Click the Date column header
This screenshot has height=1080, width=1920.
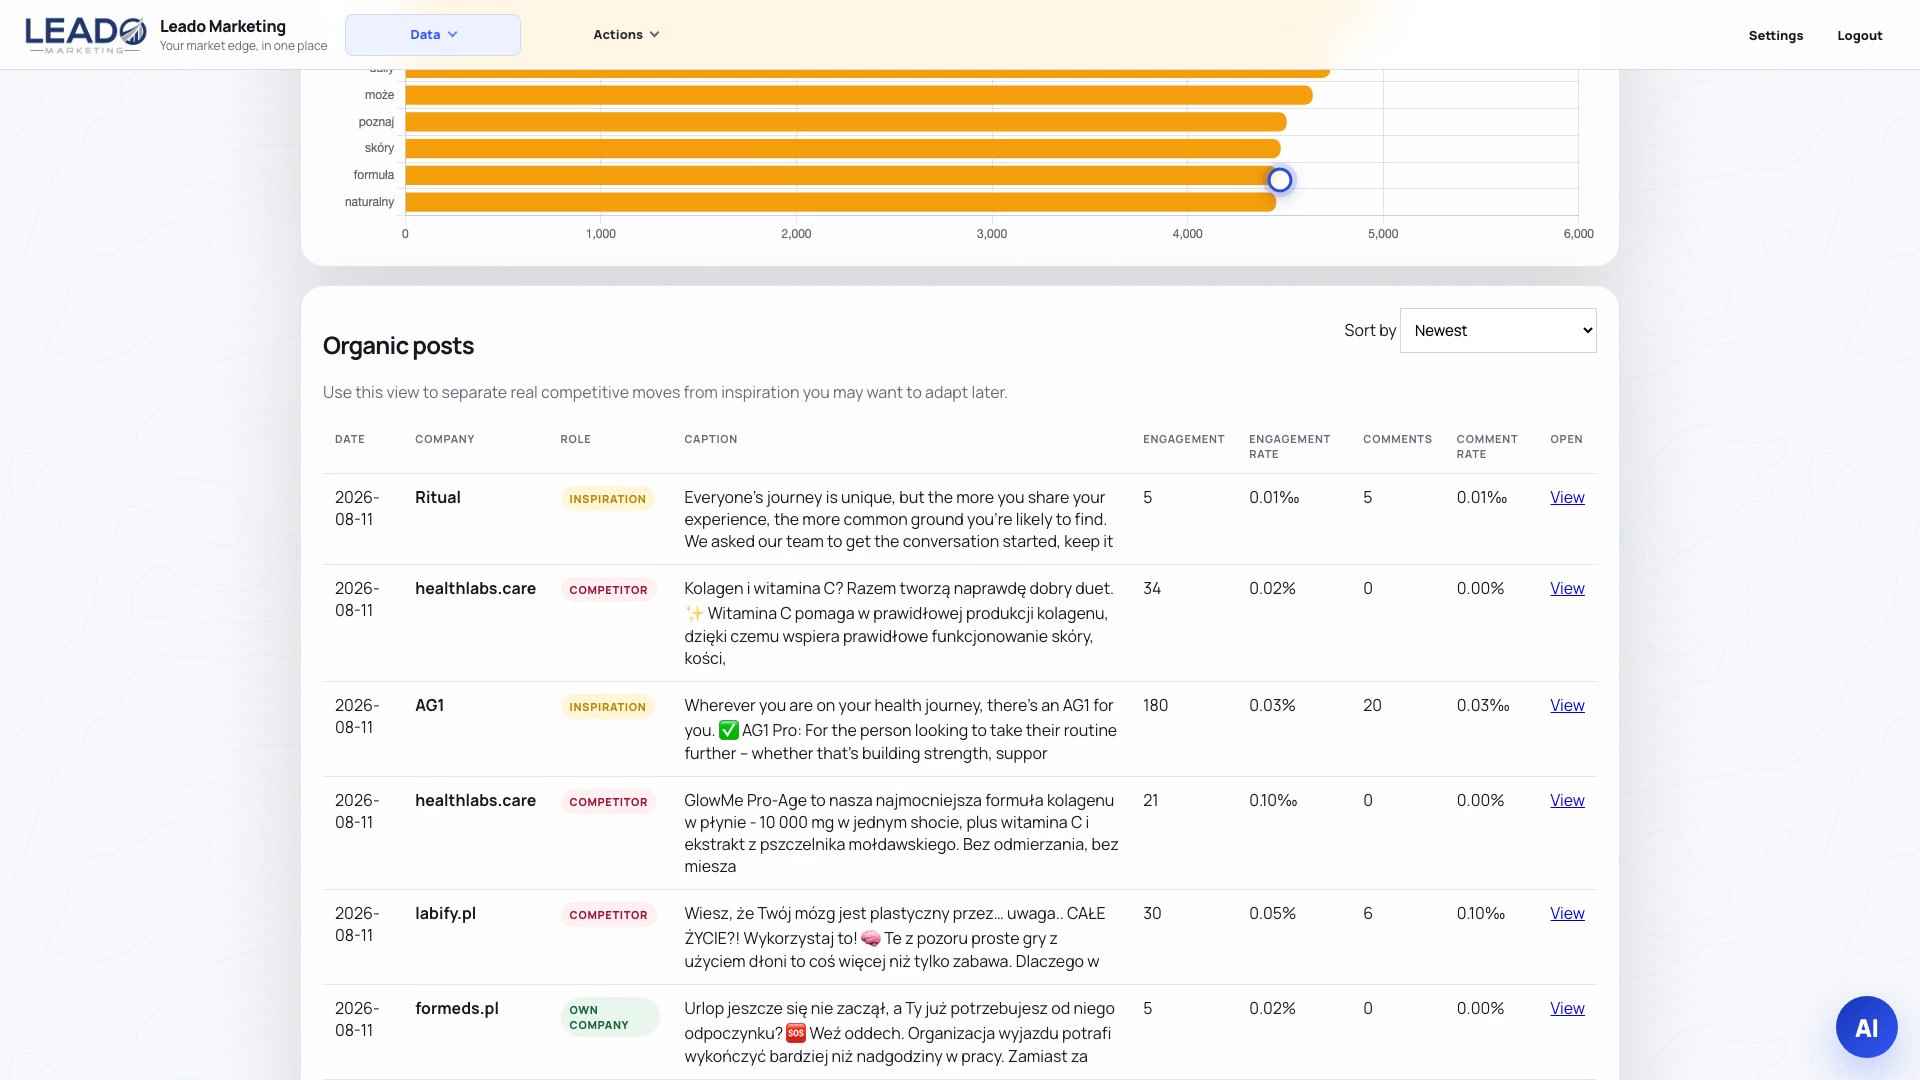(350, 440)
